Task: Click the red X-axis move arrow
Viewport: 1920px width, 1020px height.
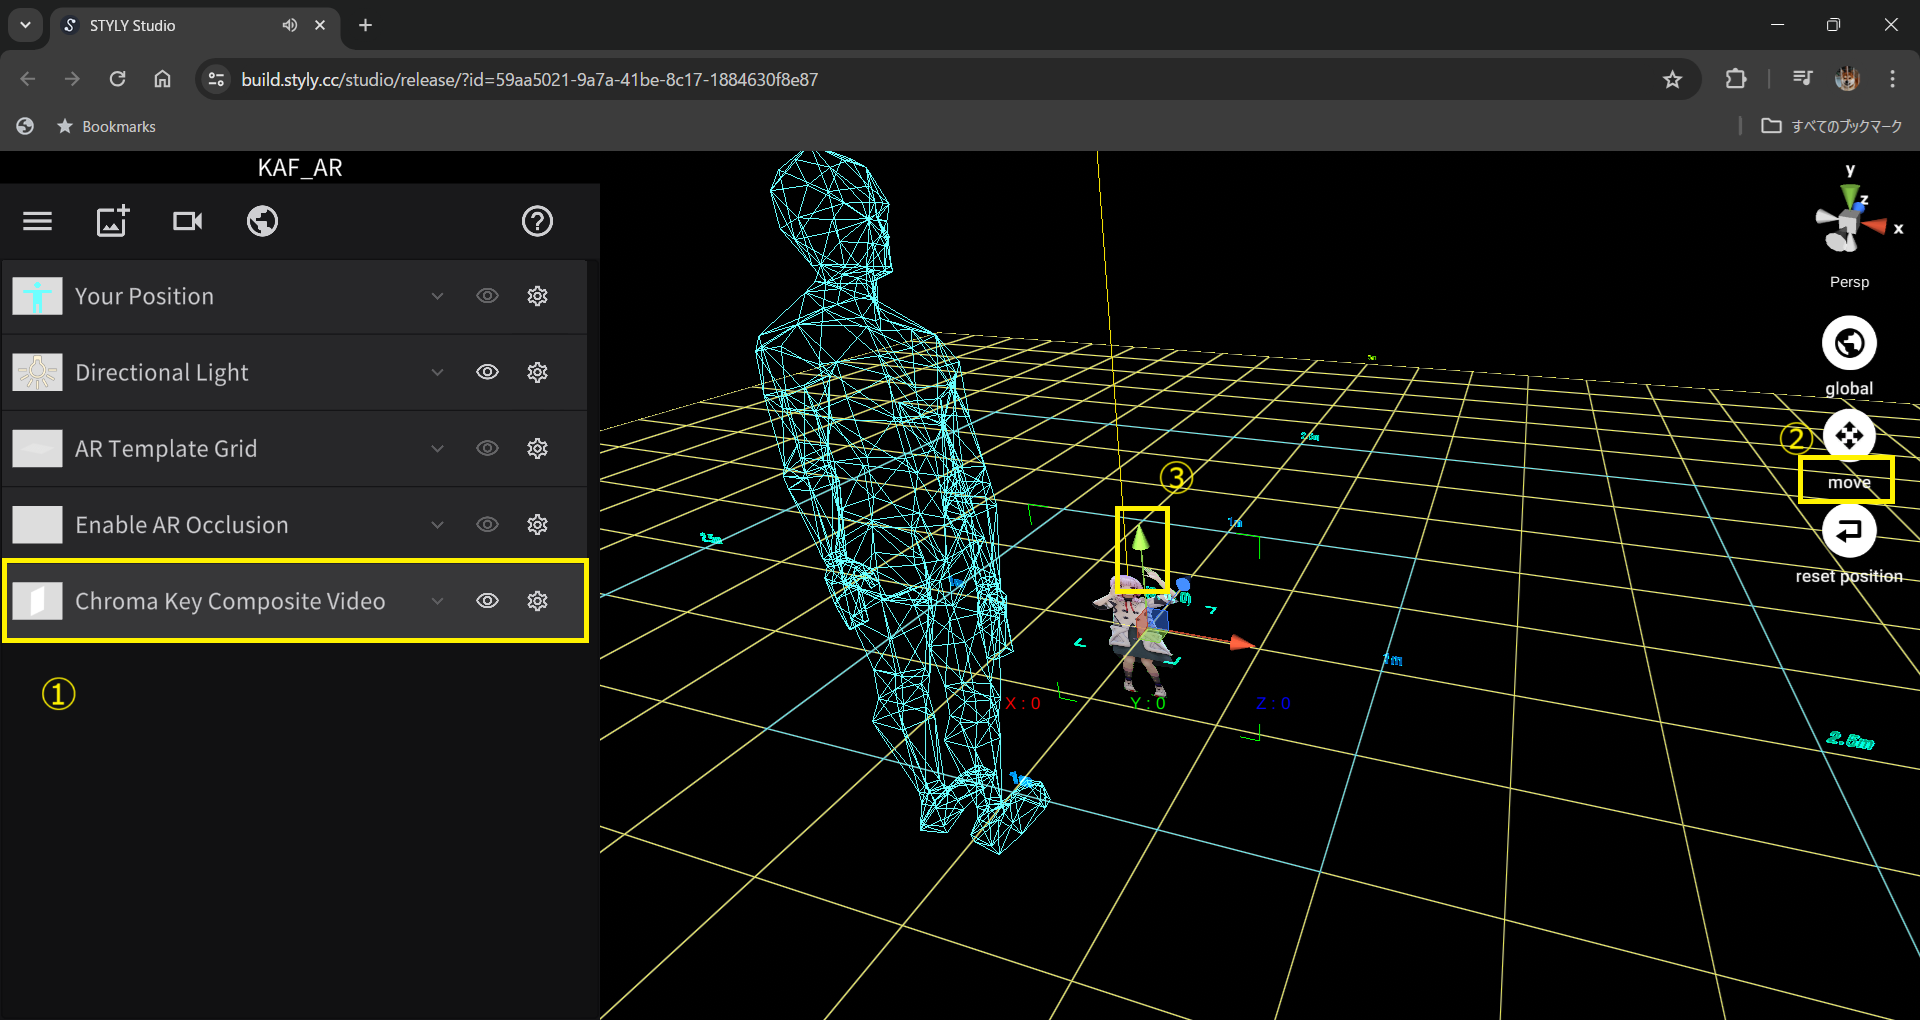Action: click(1242, 642)
